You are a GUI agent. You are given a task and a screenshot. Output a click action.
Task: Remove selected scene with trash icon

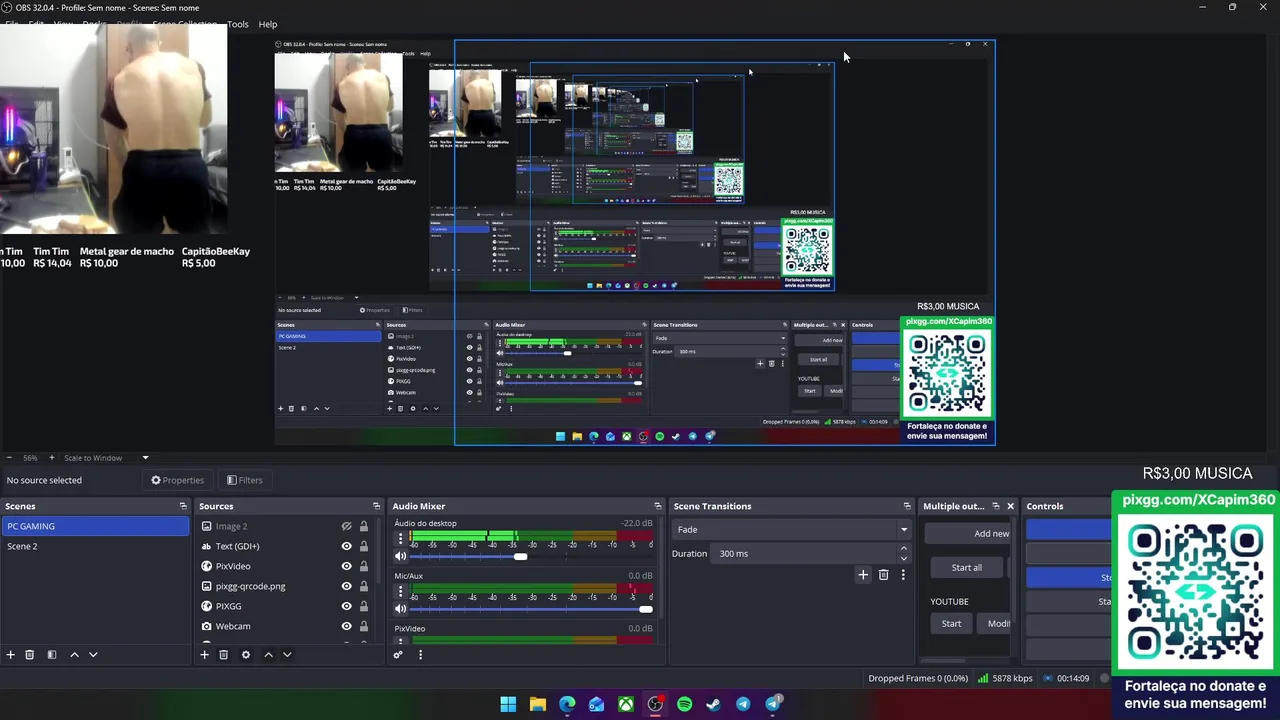tap(30, 655)
